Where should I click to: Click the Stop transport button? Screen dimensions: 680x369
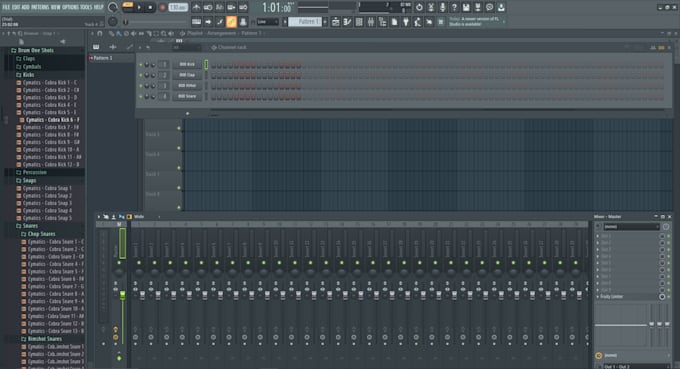[x=150, y=7]
